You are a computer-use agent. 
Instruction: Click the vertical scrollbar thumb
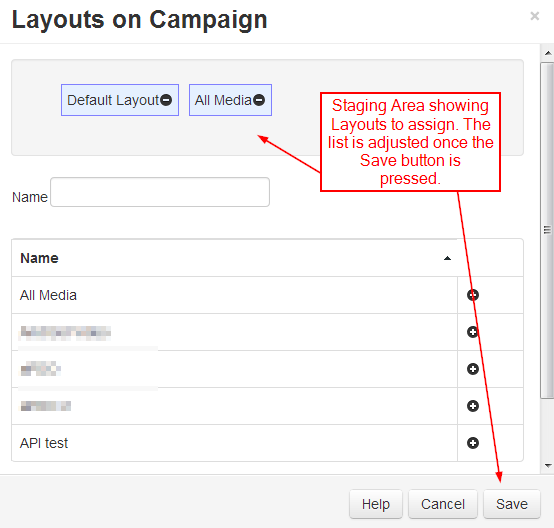547,230
